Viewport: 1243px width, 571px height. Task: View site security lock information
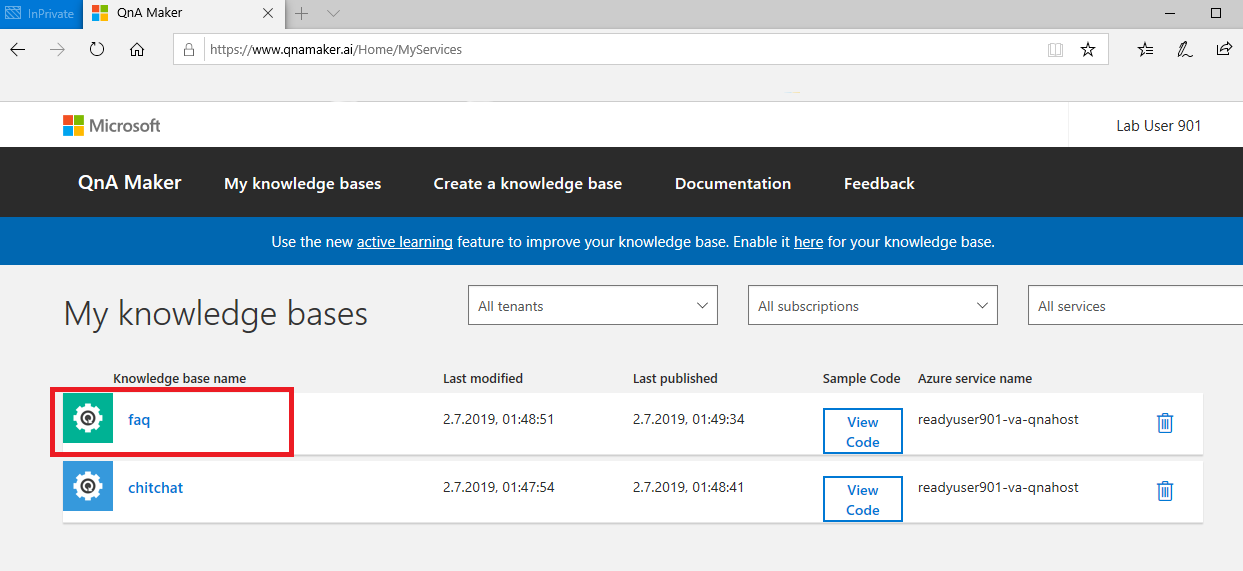point(189,49)
